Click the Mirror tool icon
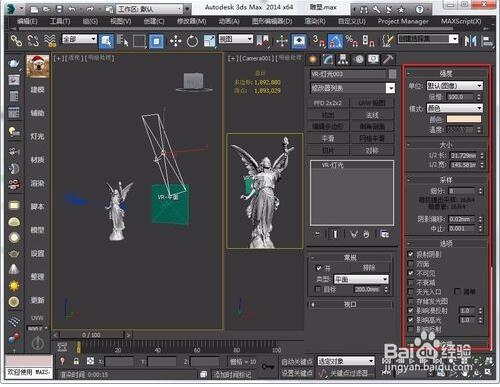This screenshot has width=500, height=387. [470, 41]
